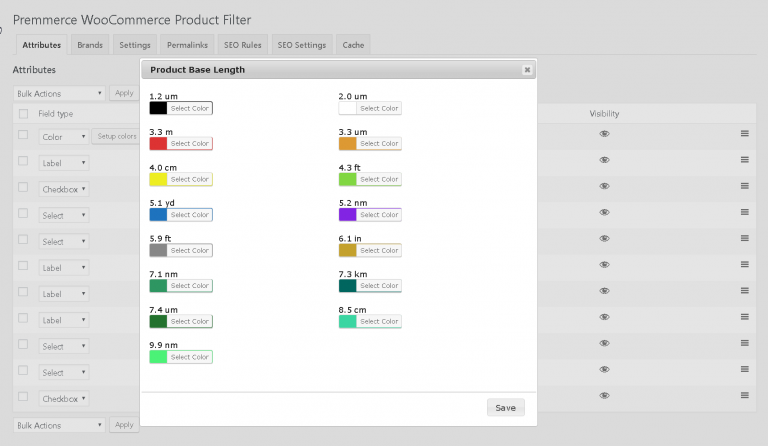Click the Setup colors button
768x446 pixels.
point(117,136)
